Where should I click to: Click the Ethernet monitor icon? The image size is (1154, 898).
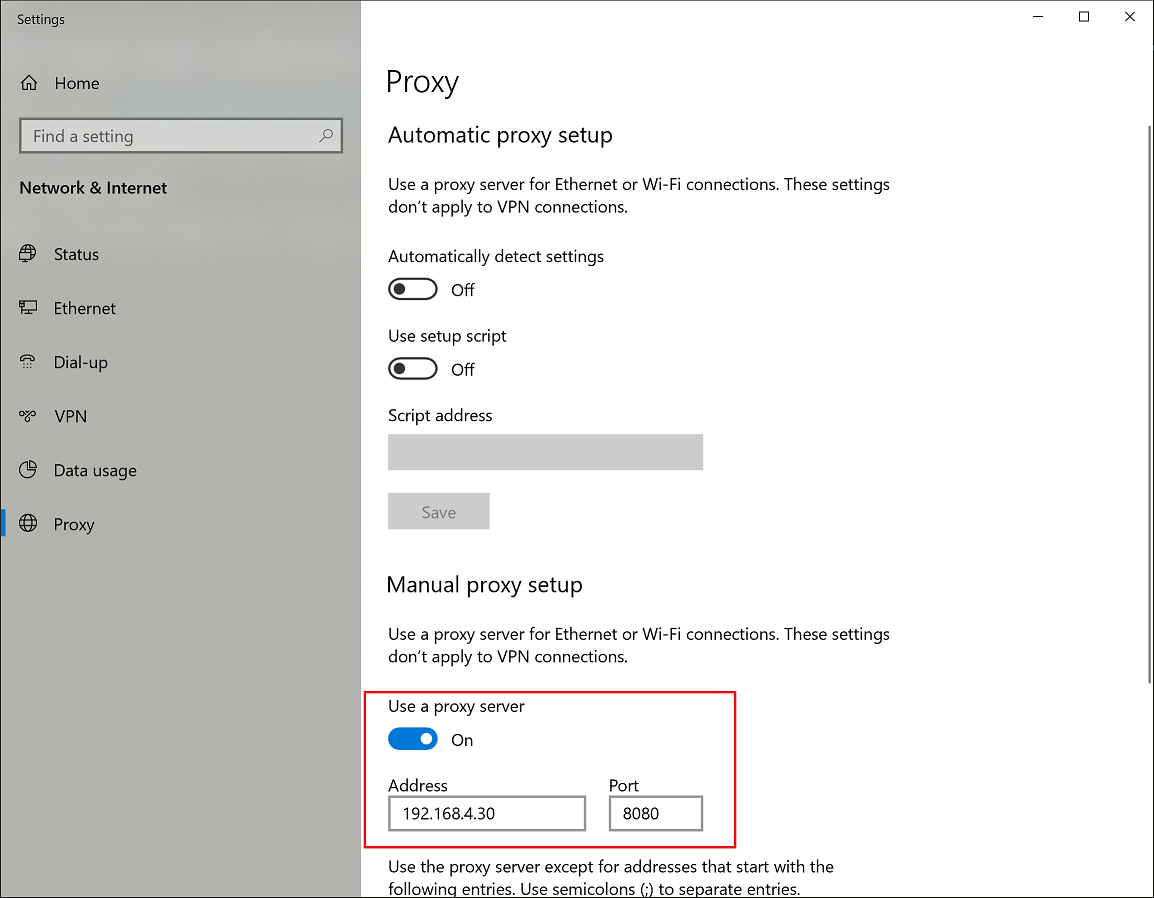[x=28, y=308]
